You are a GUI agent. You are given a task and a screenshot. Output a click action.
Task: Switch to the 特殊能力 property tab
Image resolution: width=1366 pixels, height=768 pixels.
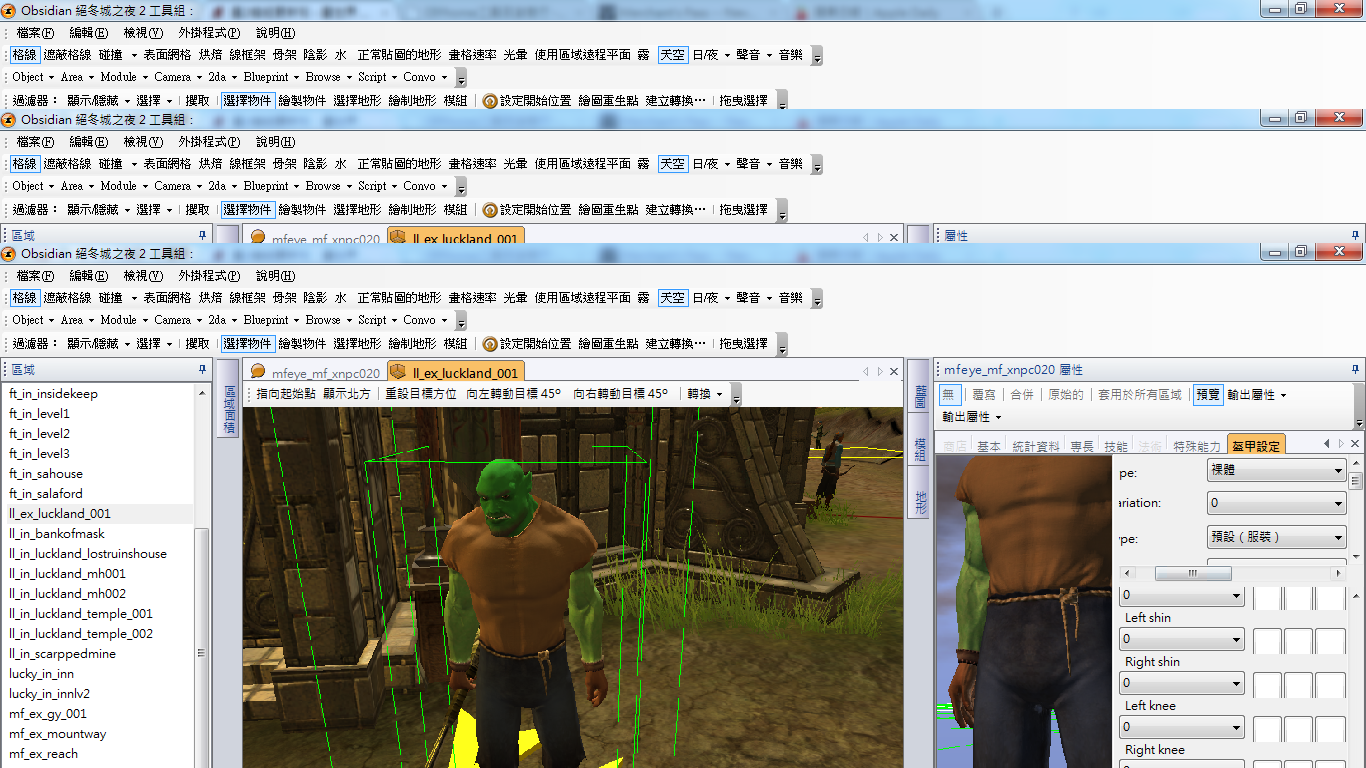click(x=1197, y=447)
